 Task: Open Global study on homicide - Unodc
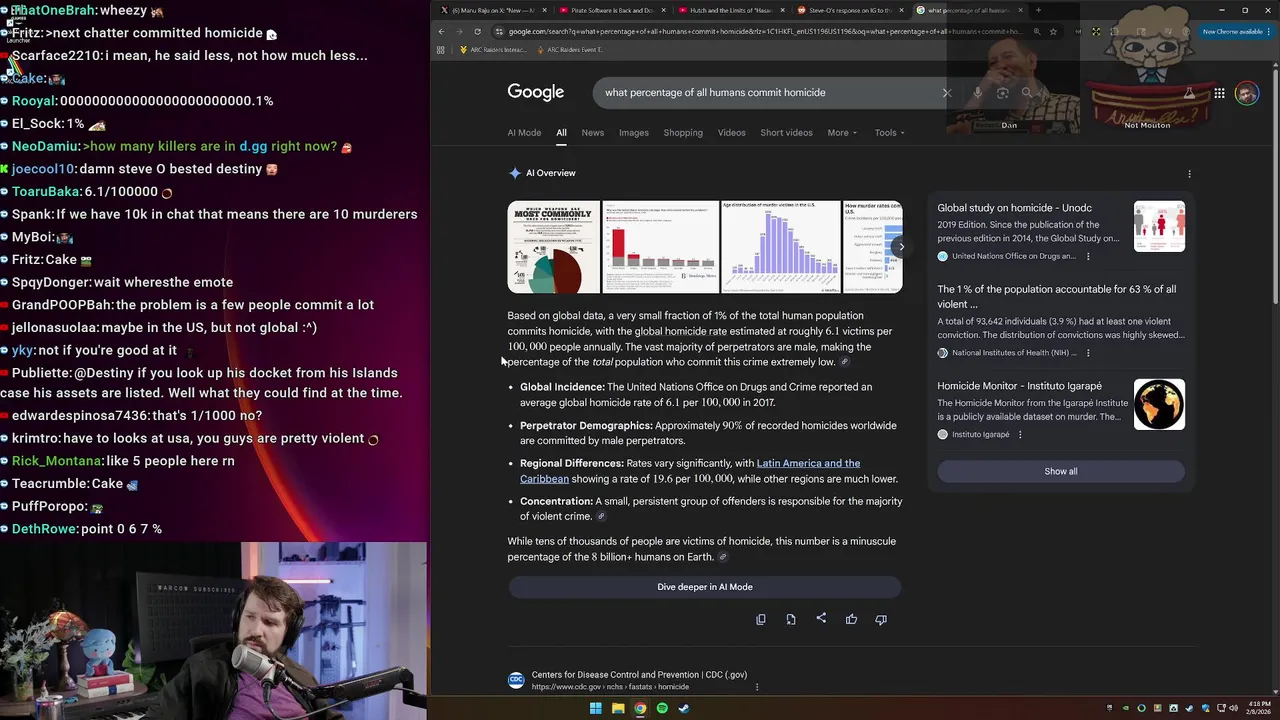(1014, 208)
